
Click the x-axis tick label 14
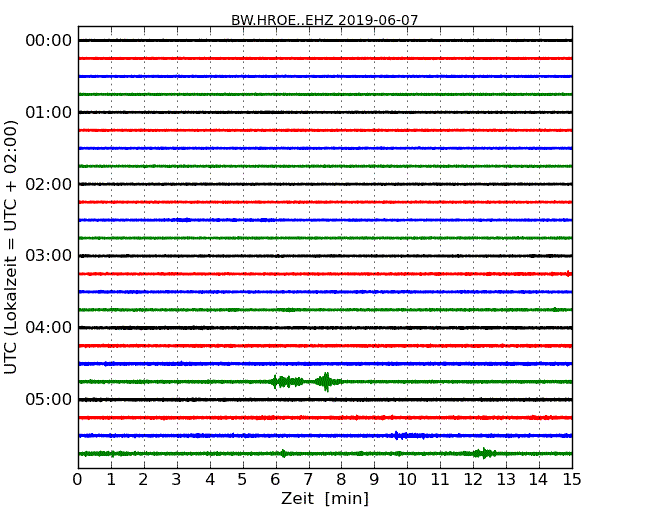click(x=539, y=480)
